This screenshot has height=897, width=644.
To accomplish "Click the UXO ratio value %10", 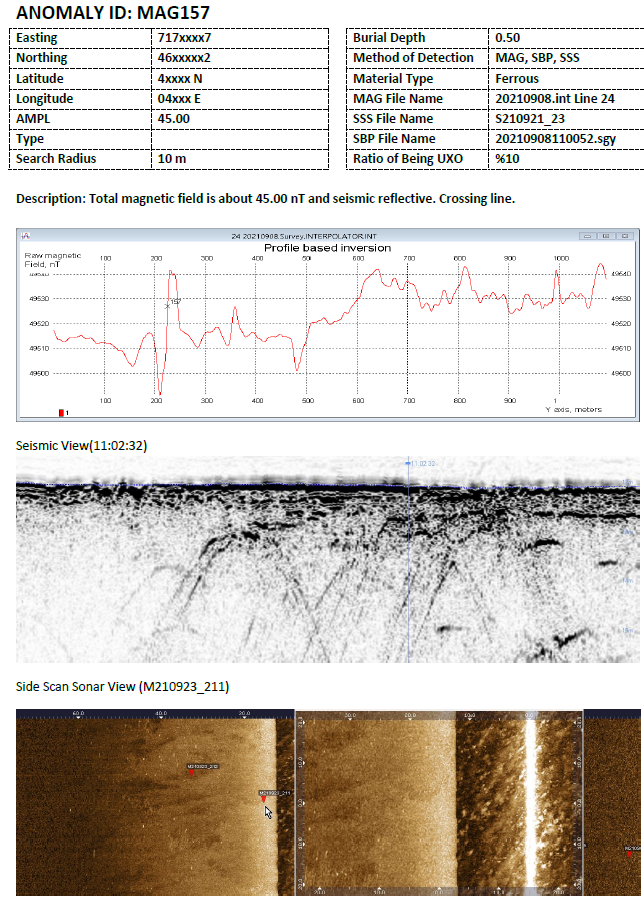I will pos(507,158).
